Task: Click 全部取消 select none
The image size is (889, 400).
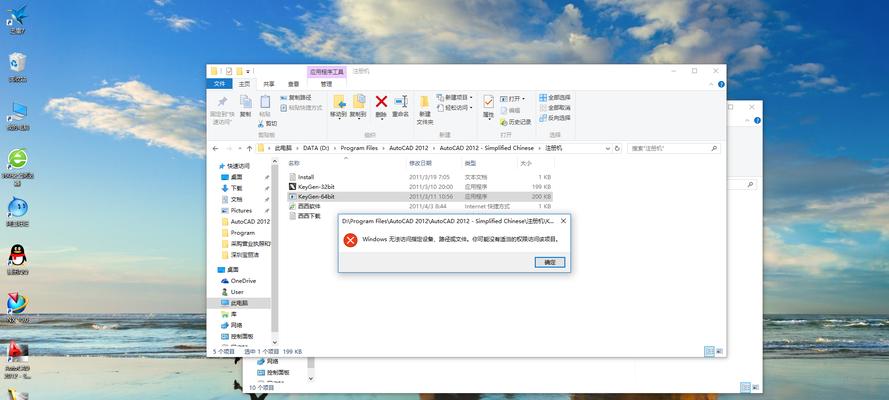Action: [555, 108]
